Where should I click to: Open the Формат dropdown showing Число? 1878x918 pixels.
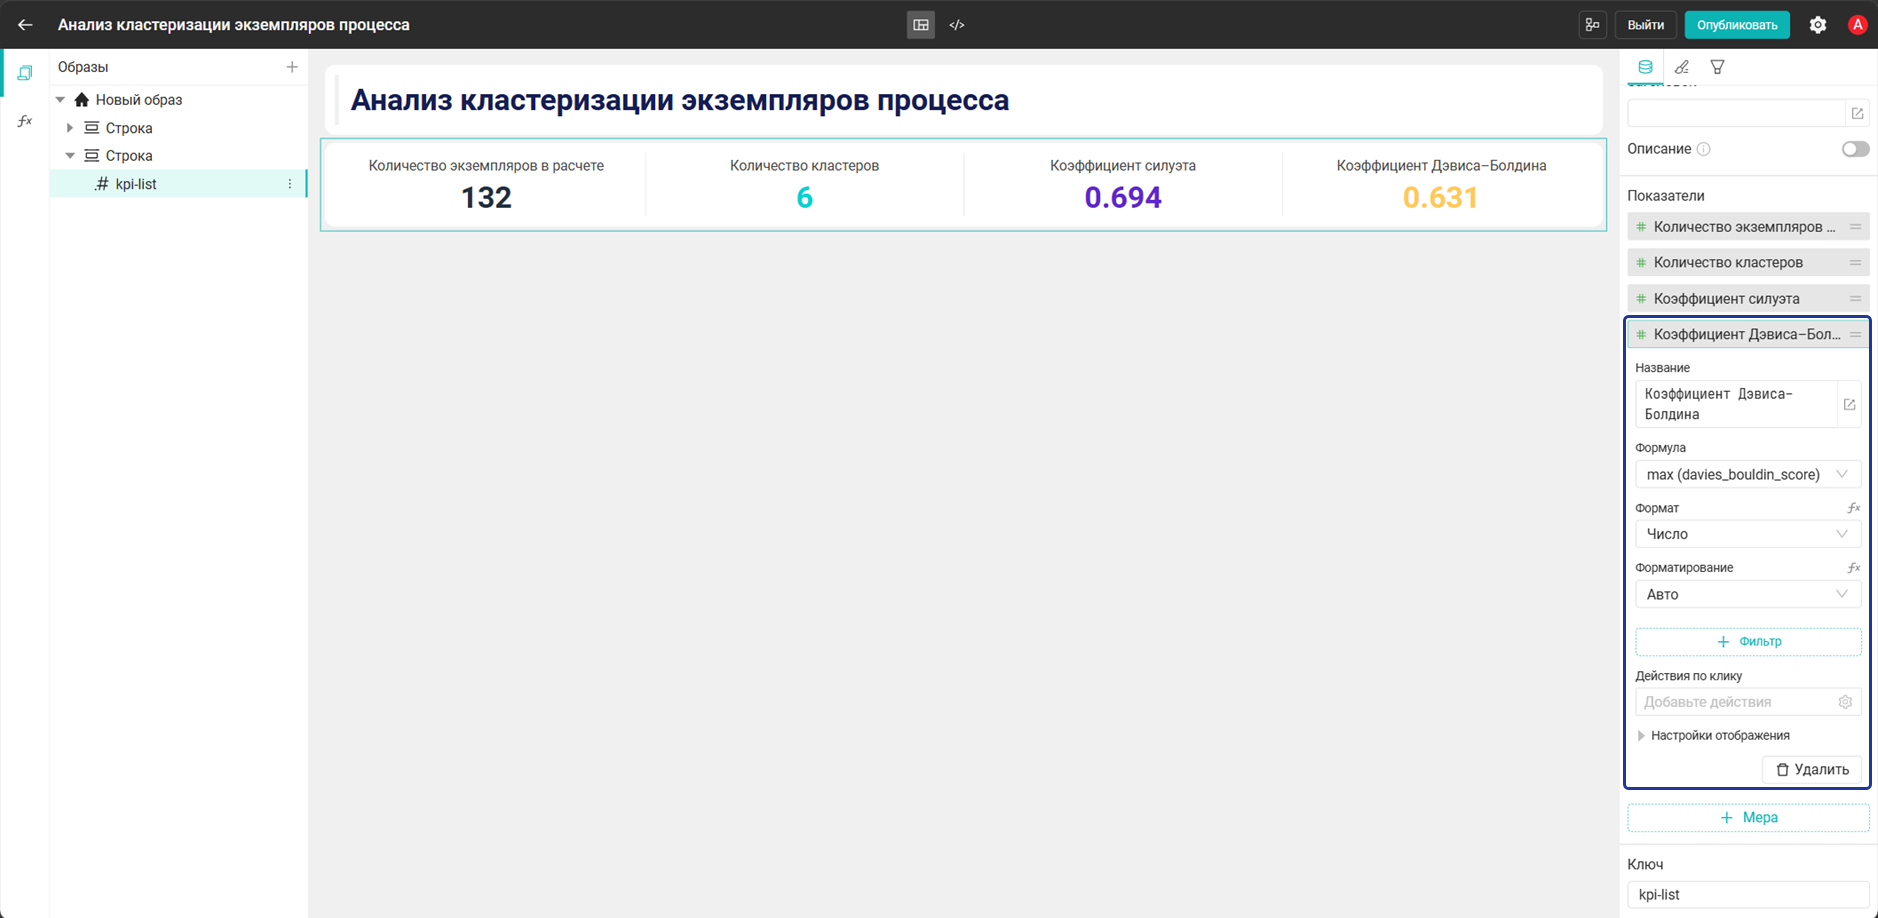(1748, 534)
